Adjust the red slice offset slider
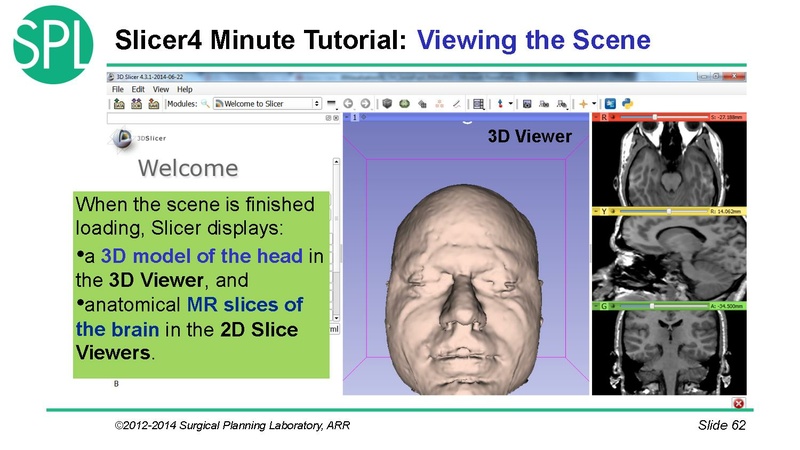The image size is (800, 450). pos(664,117)
